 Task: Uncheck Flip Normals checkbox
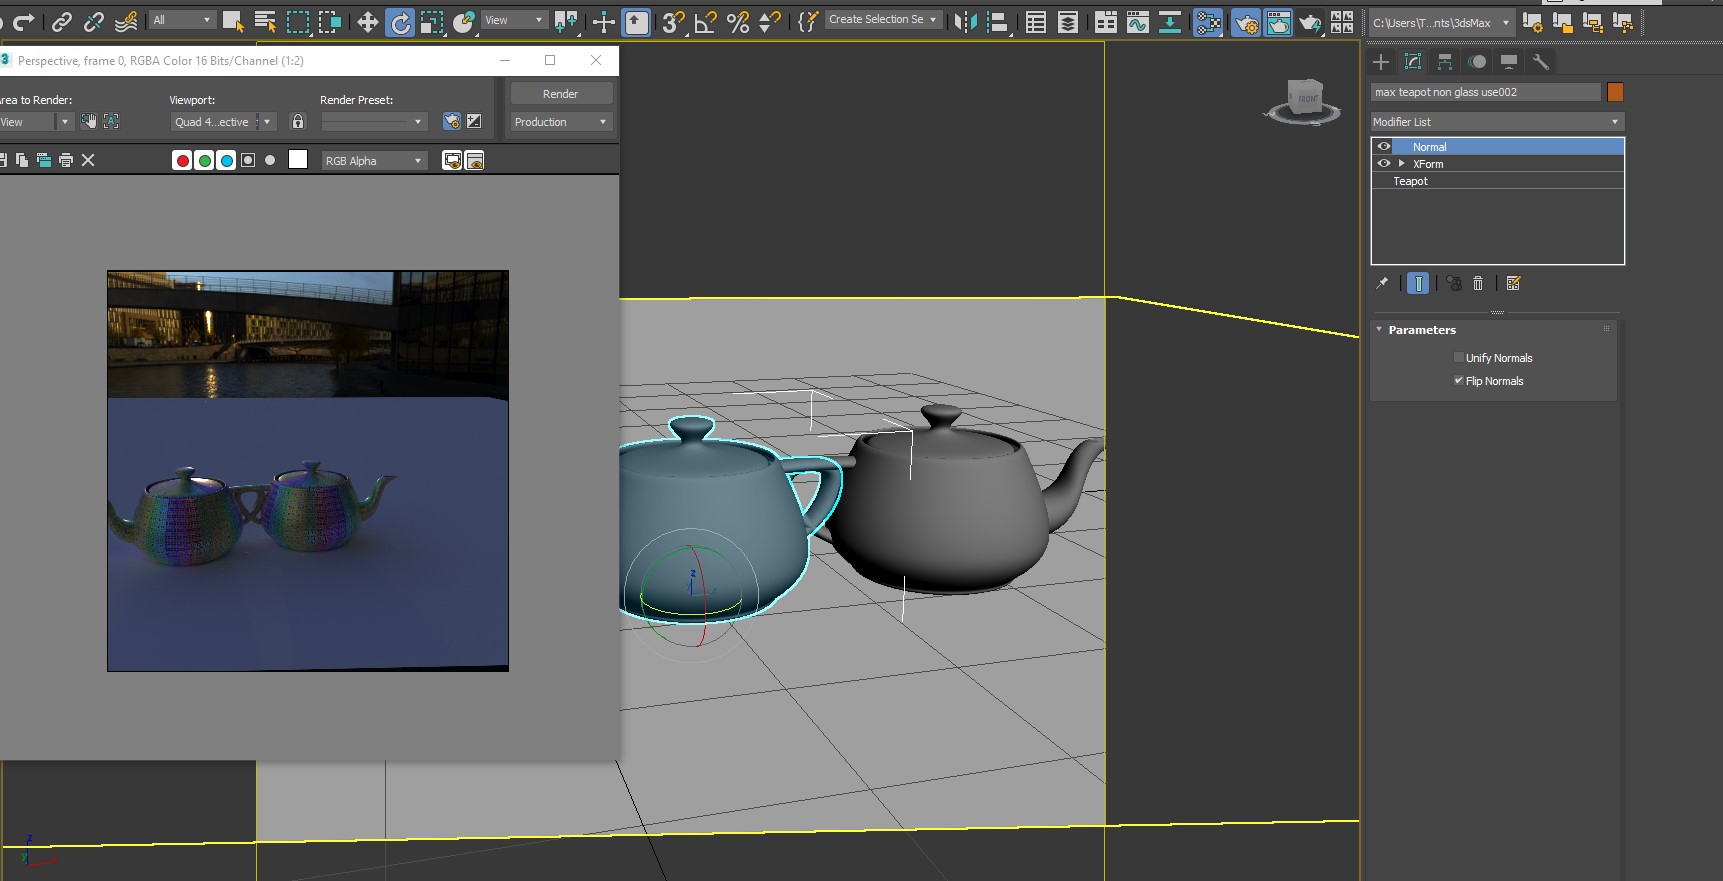coord(1459,381)
